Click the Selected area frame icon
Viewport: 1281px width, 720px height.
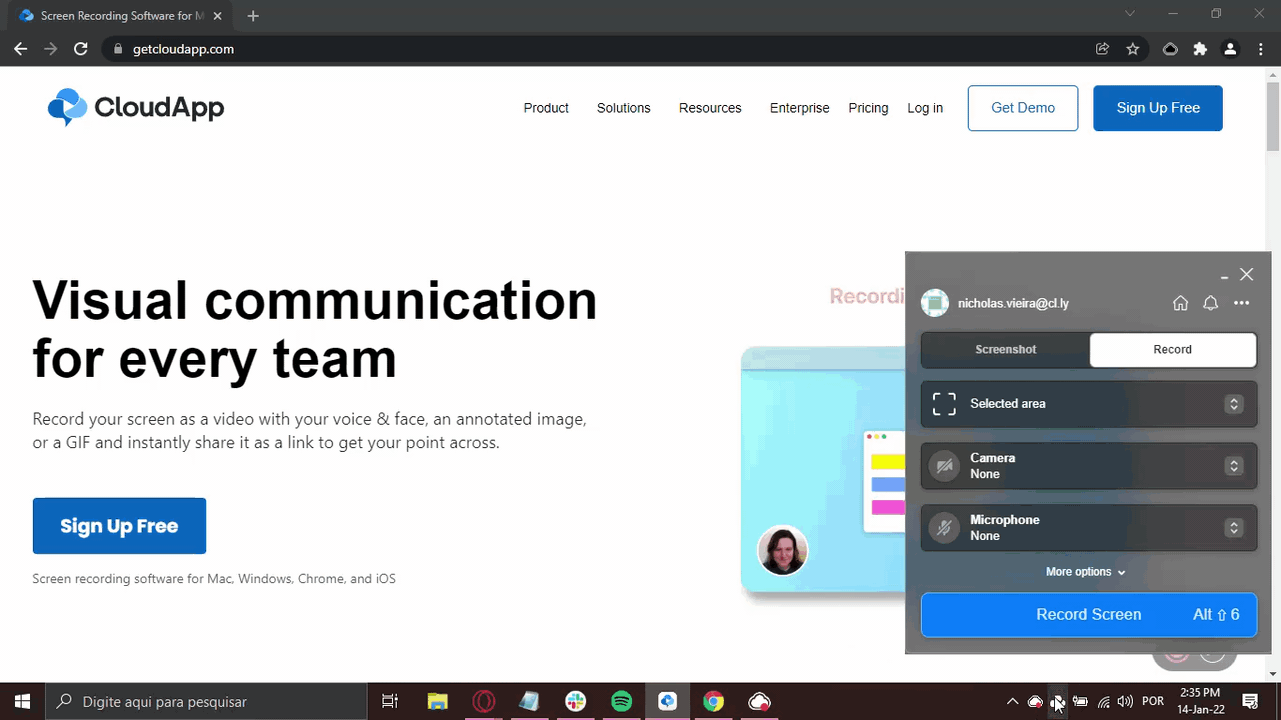944,404
